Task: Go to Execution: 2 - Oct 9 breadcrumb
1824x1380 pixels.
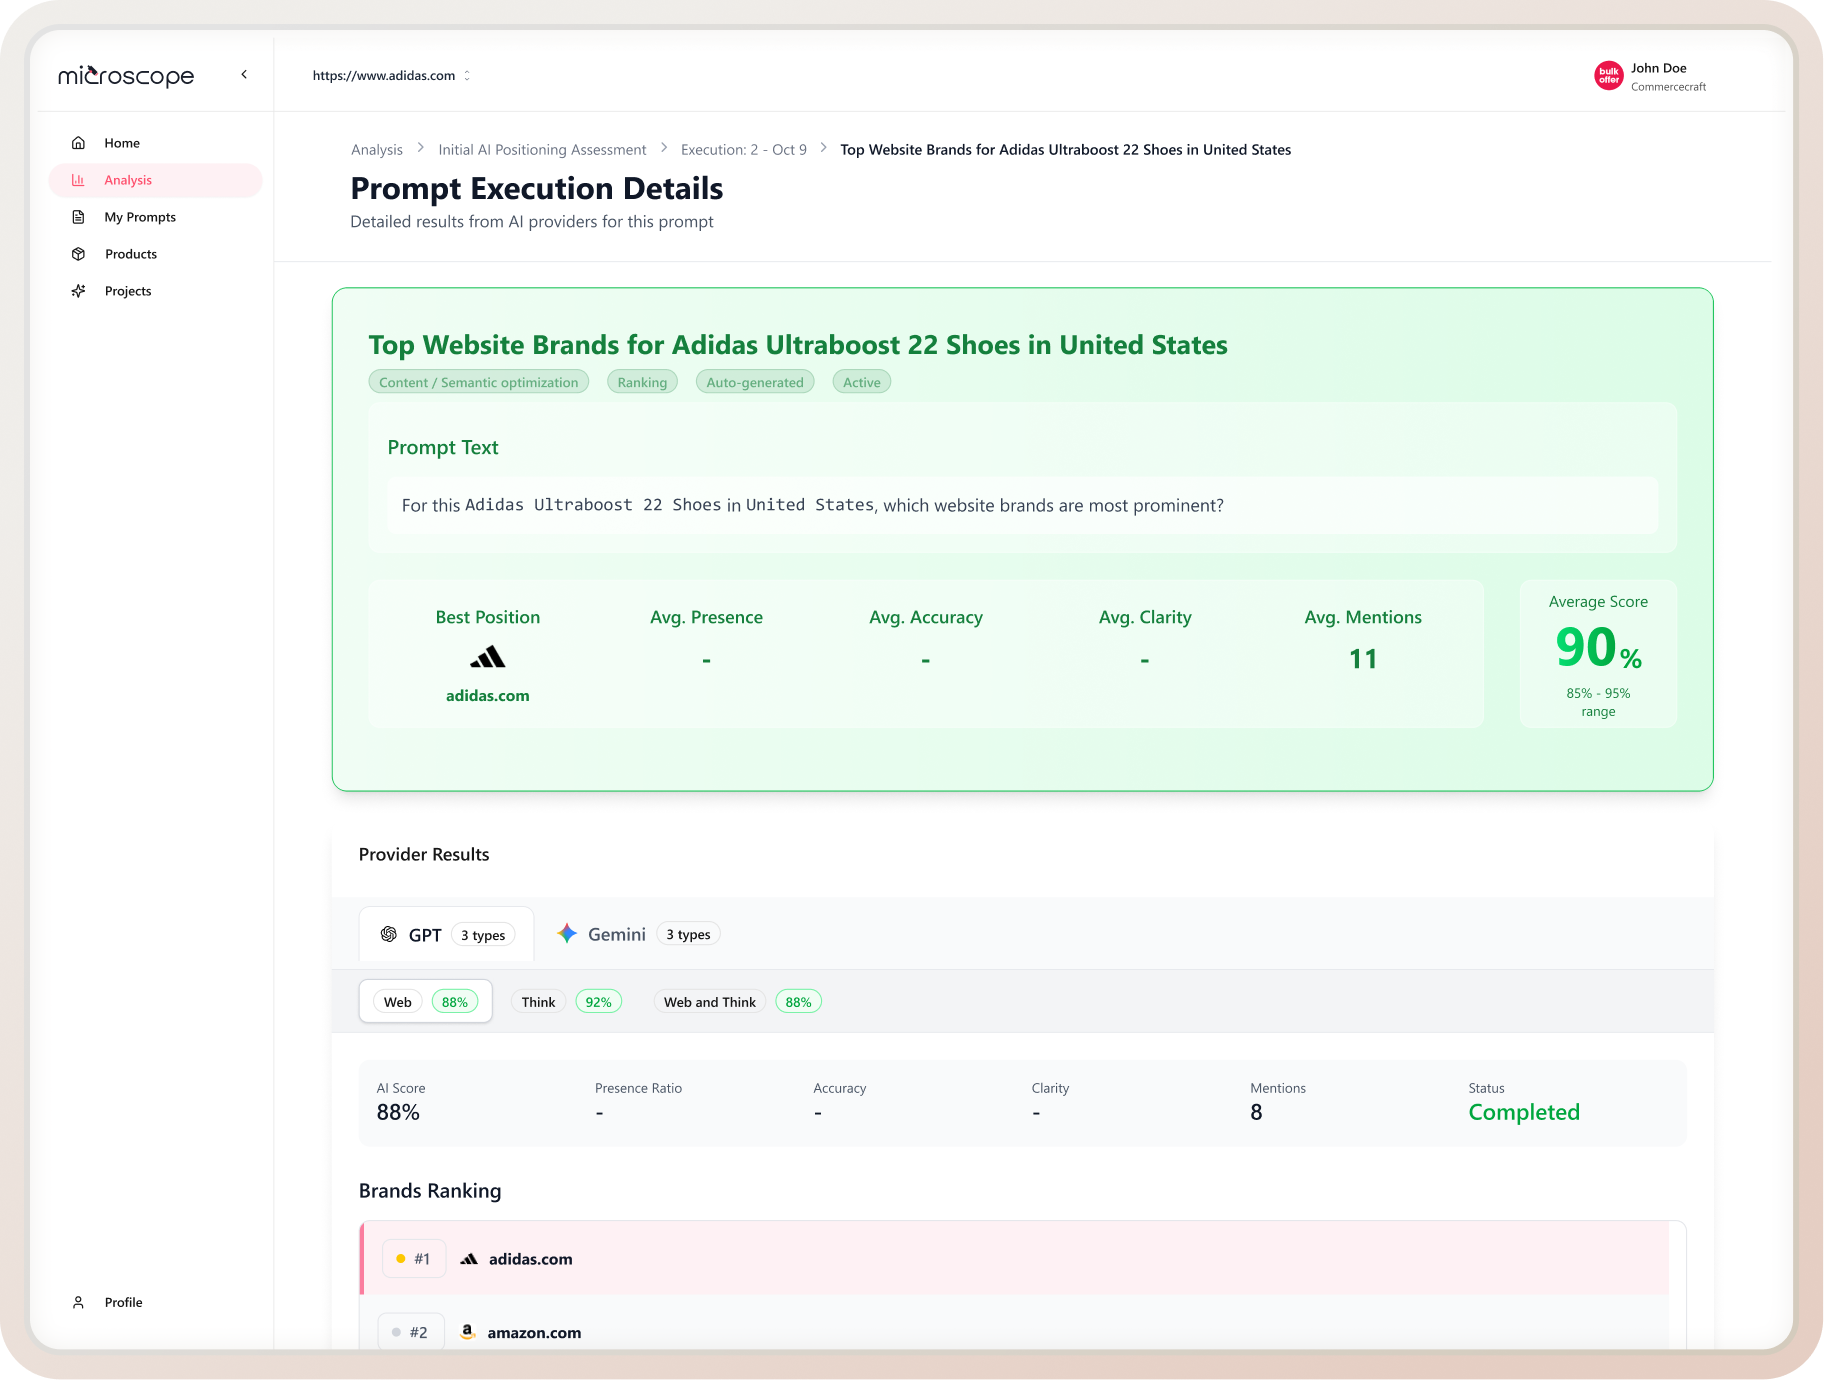Action: [744, 150]
